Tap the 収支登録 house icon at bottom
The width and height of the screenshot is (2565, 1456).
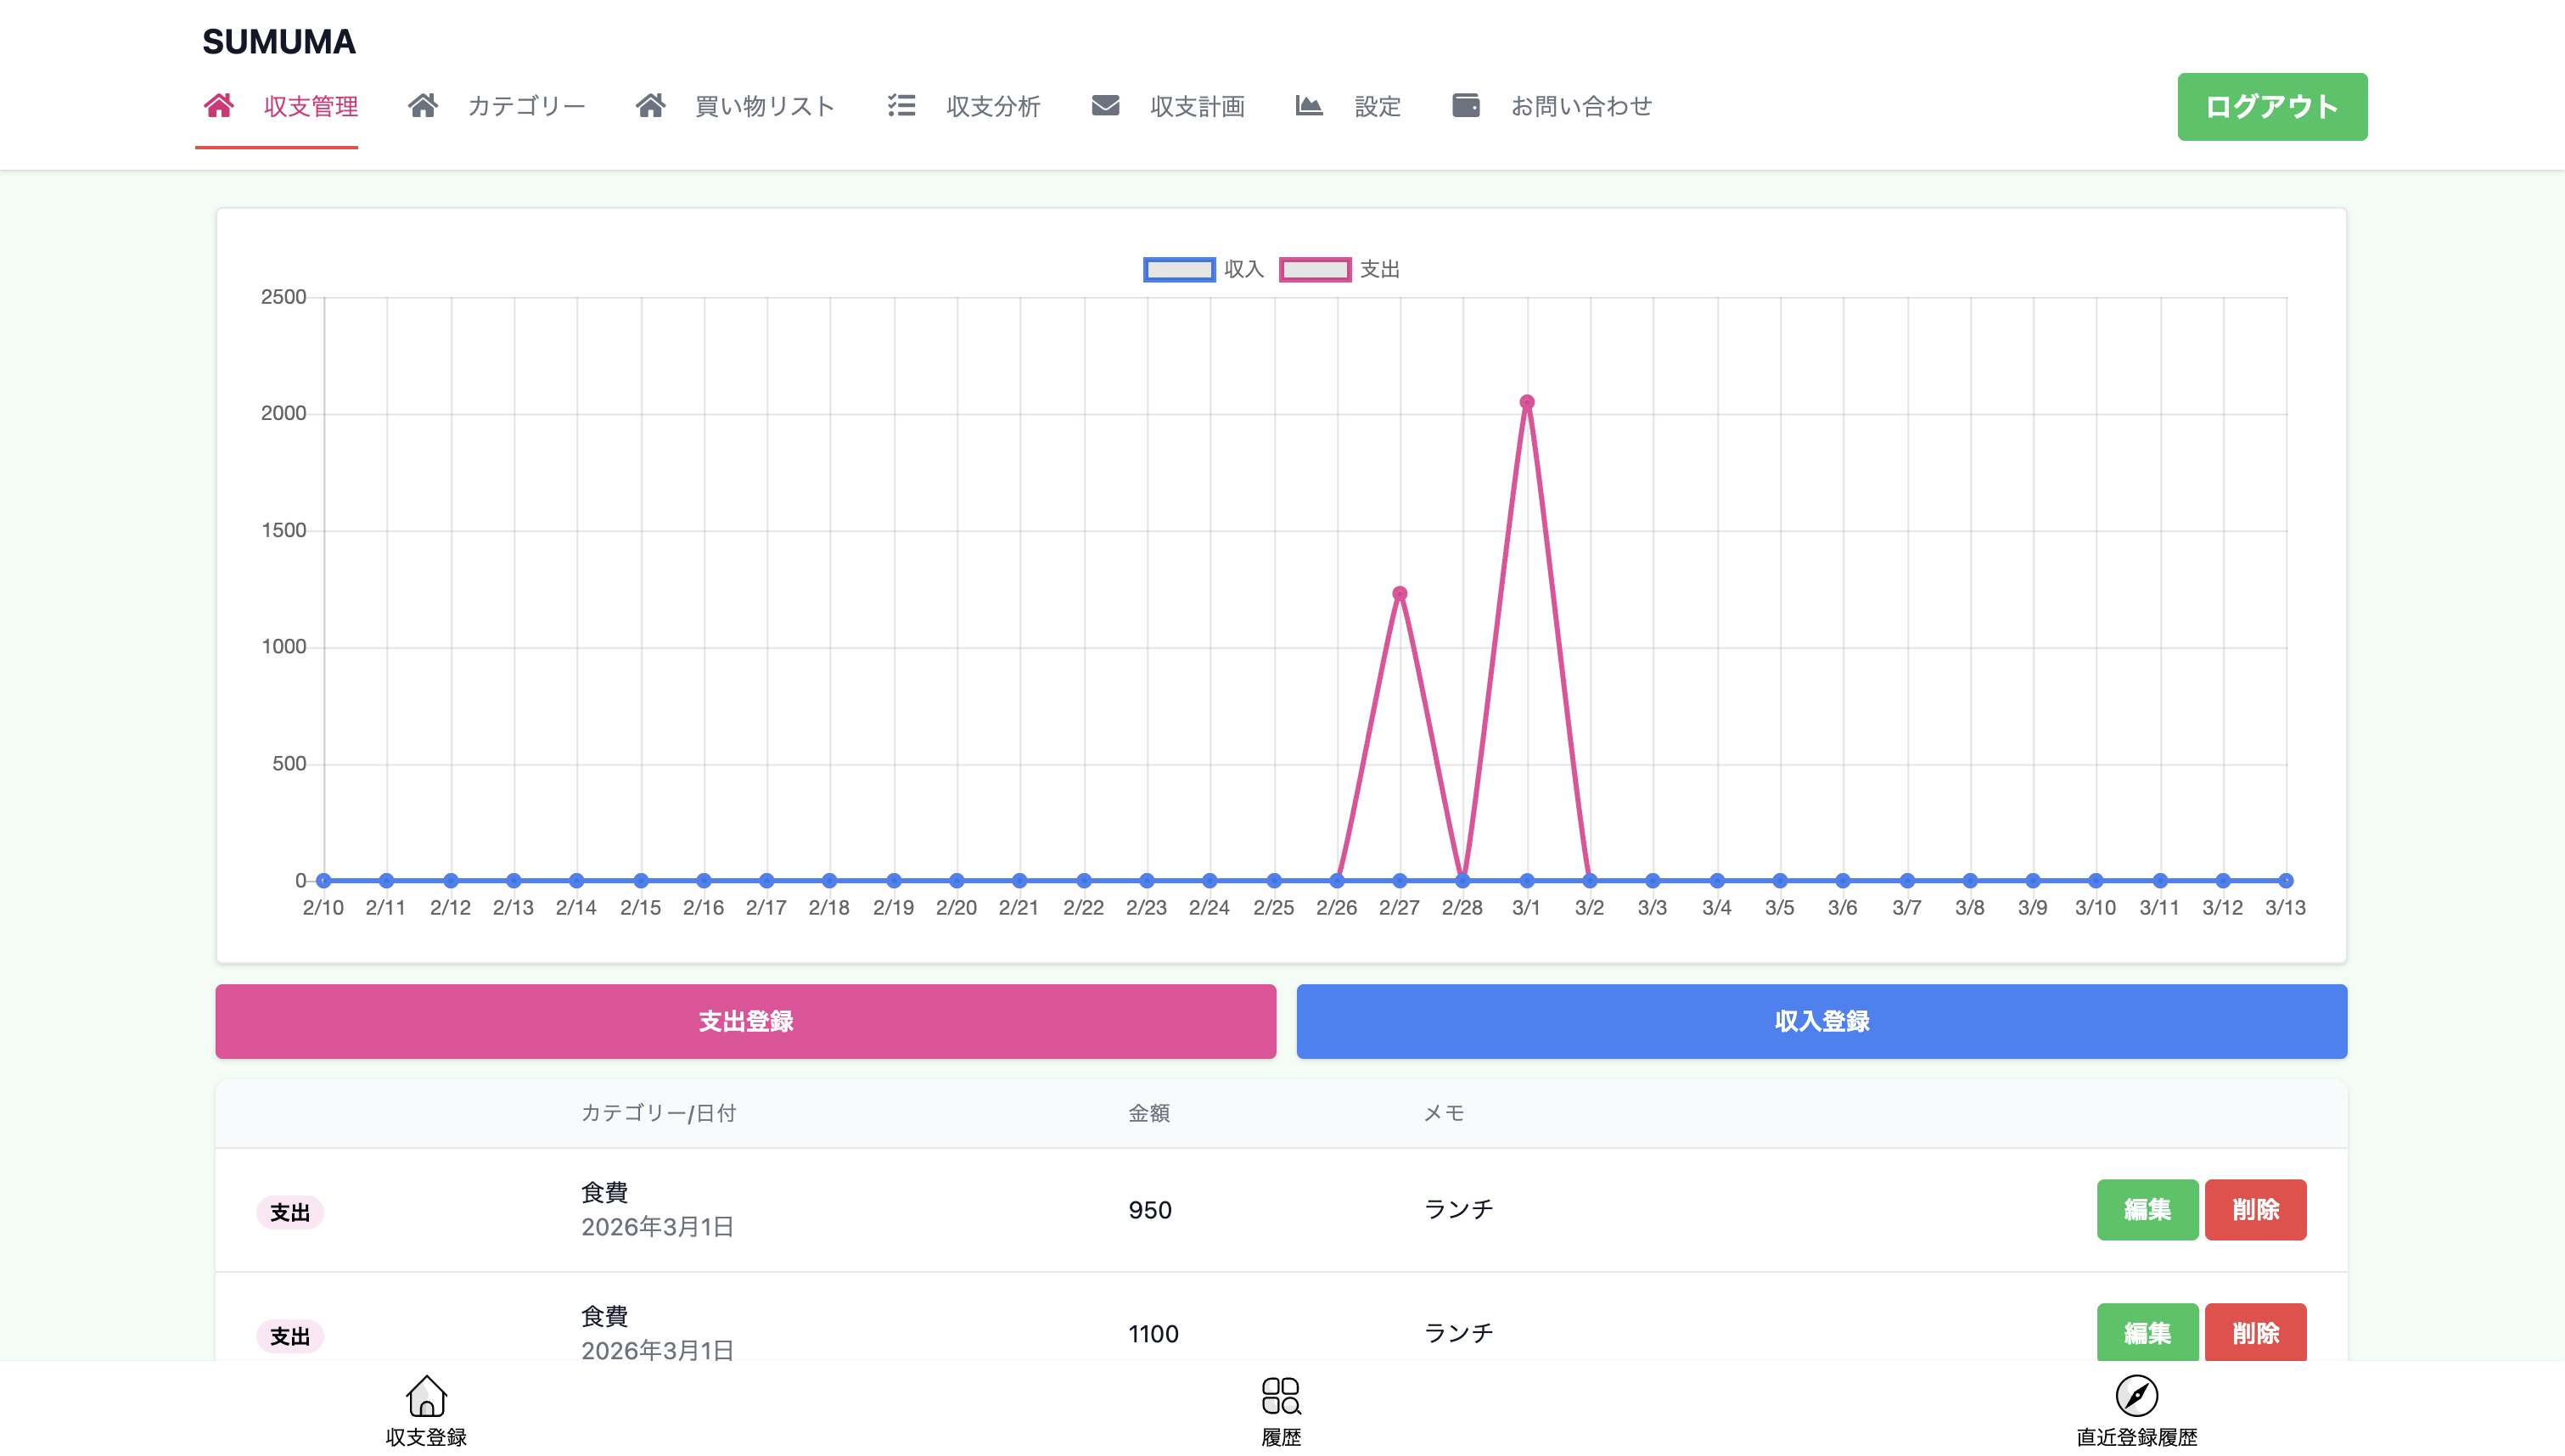(426, 1396)
